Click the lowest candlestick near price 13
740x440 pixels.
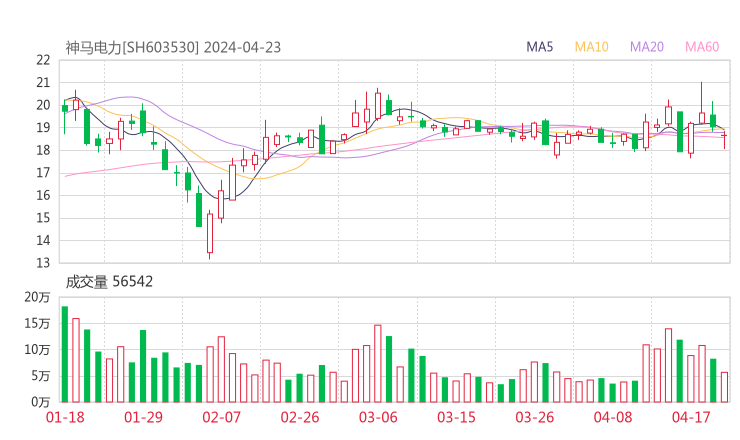[210, 233]
